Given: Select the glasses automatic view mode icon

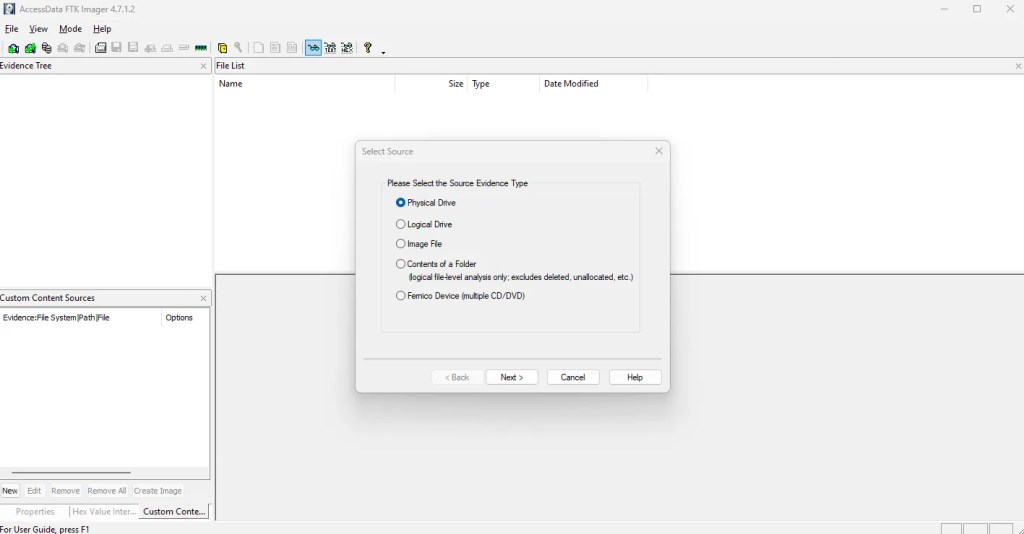Looking at the screenshot, I should 313,48.
